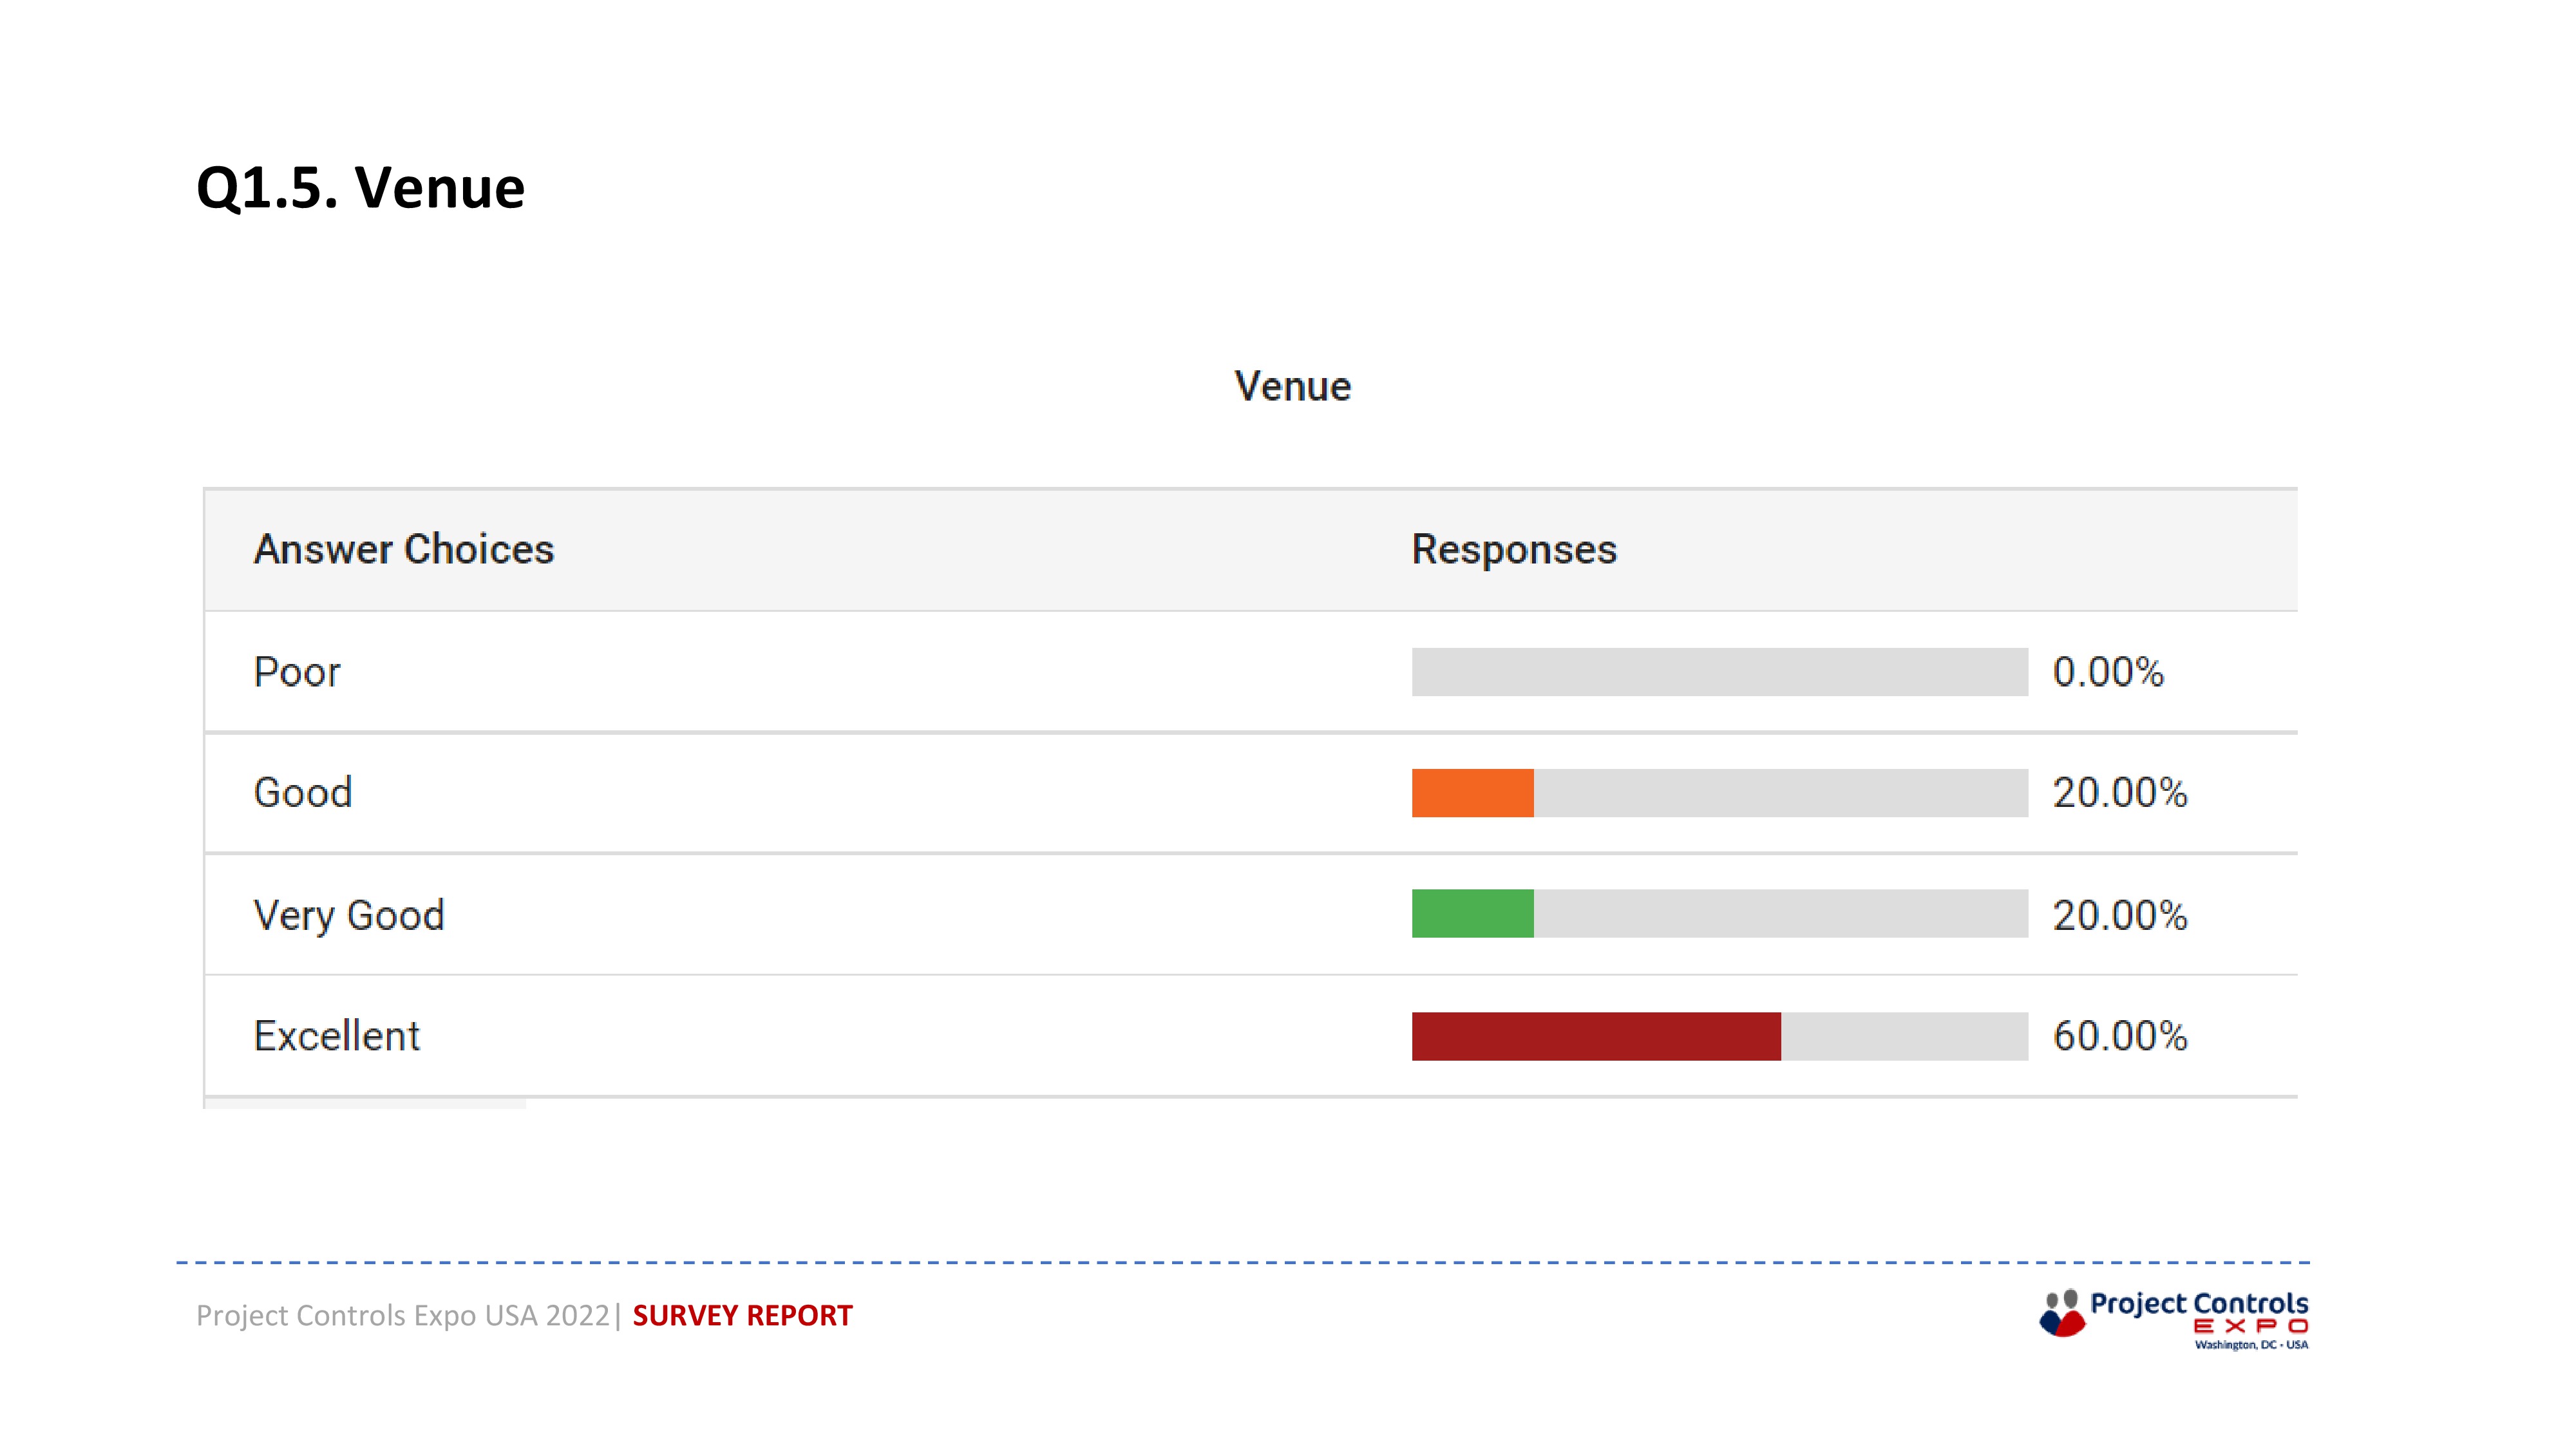Click the Responses column header
2576x1449 pixels.
pos(1514,549)
